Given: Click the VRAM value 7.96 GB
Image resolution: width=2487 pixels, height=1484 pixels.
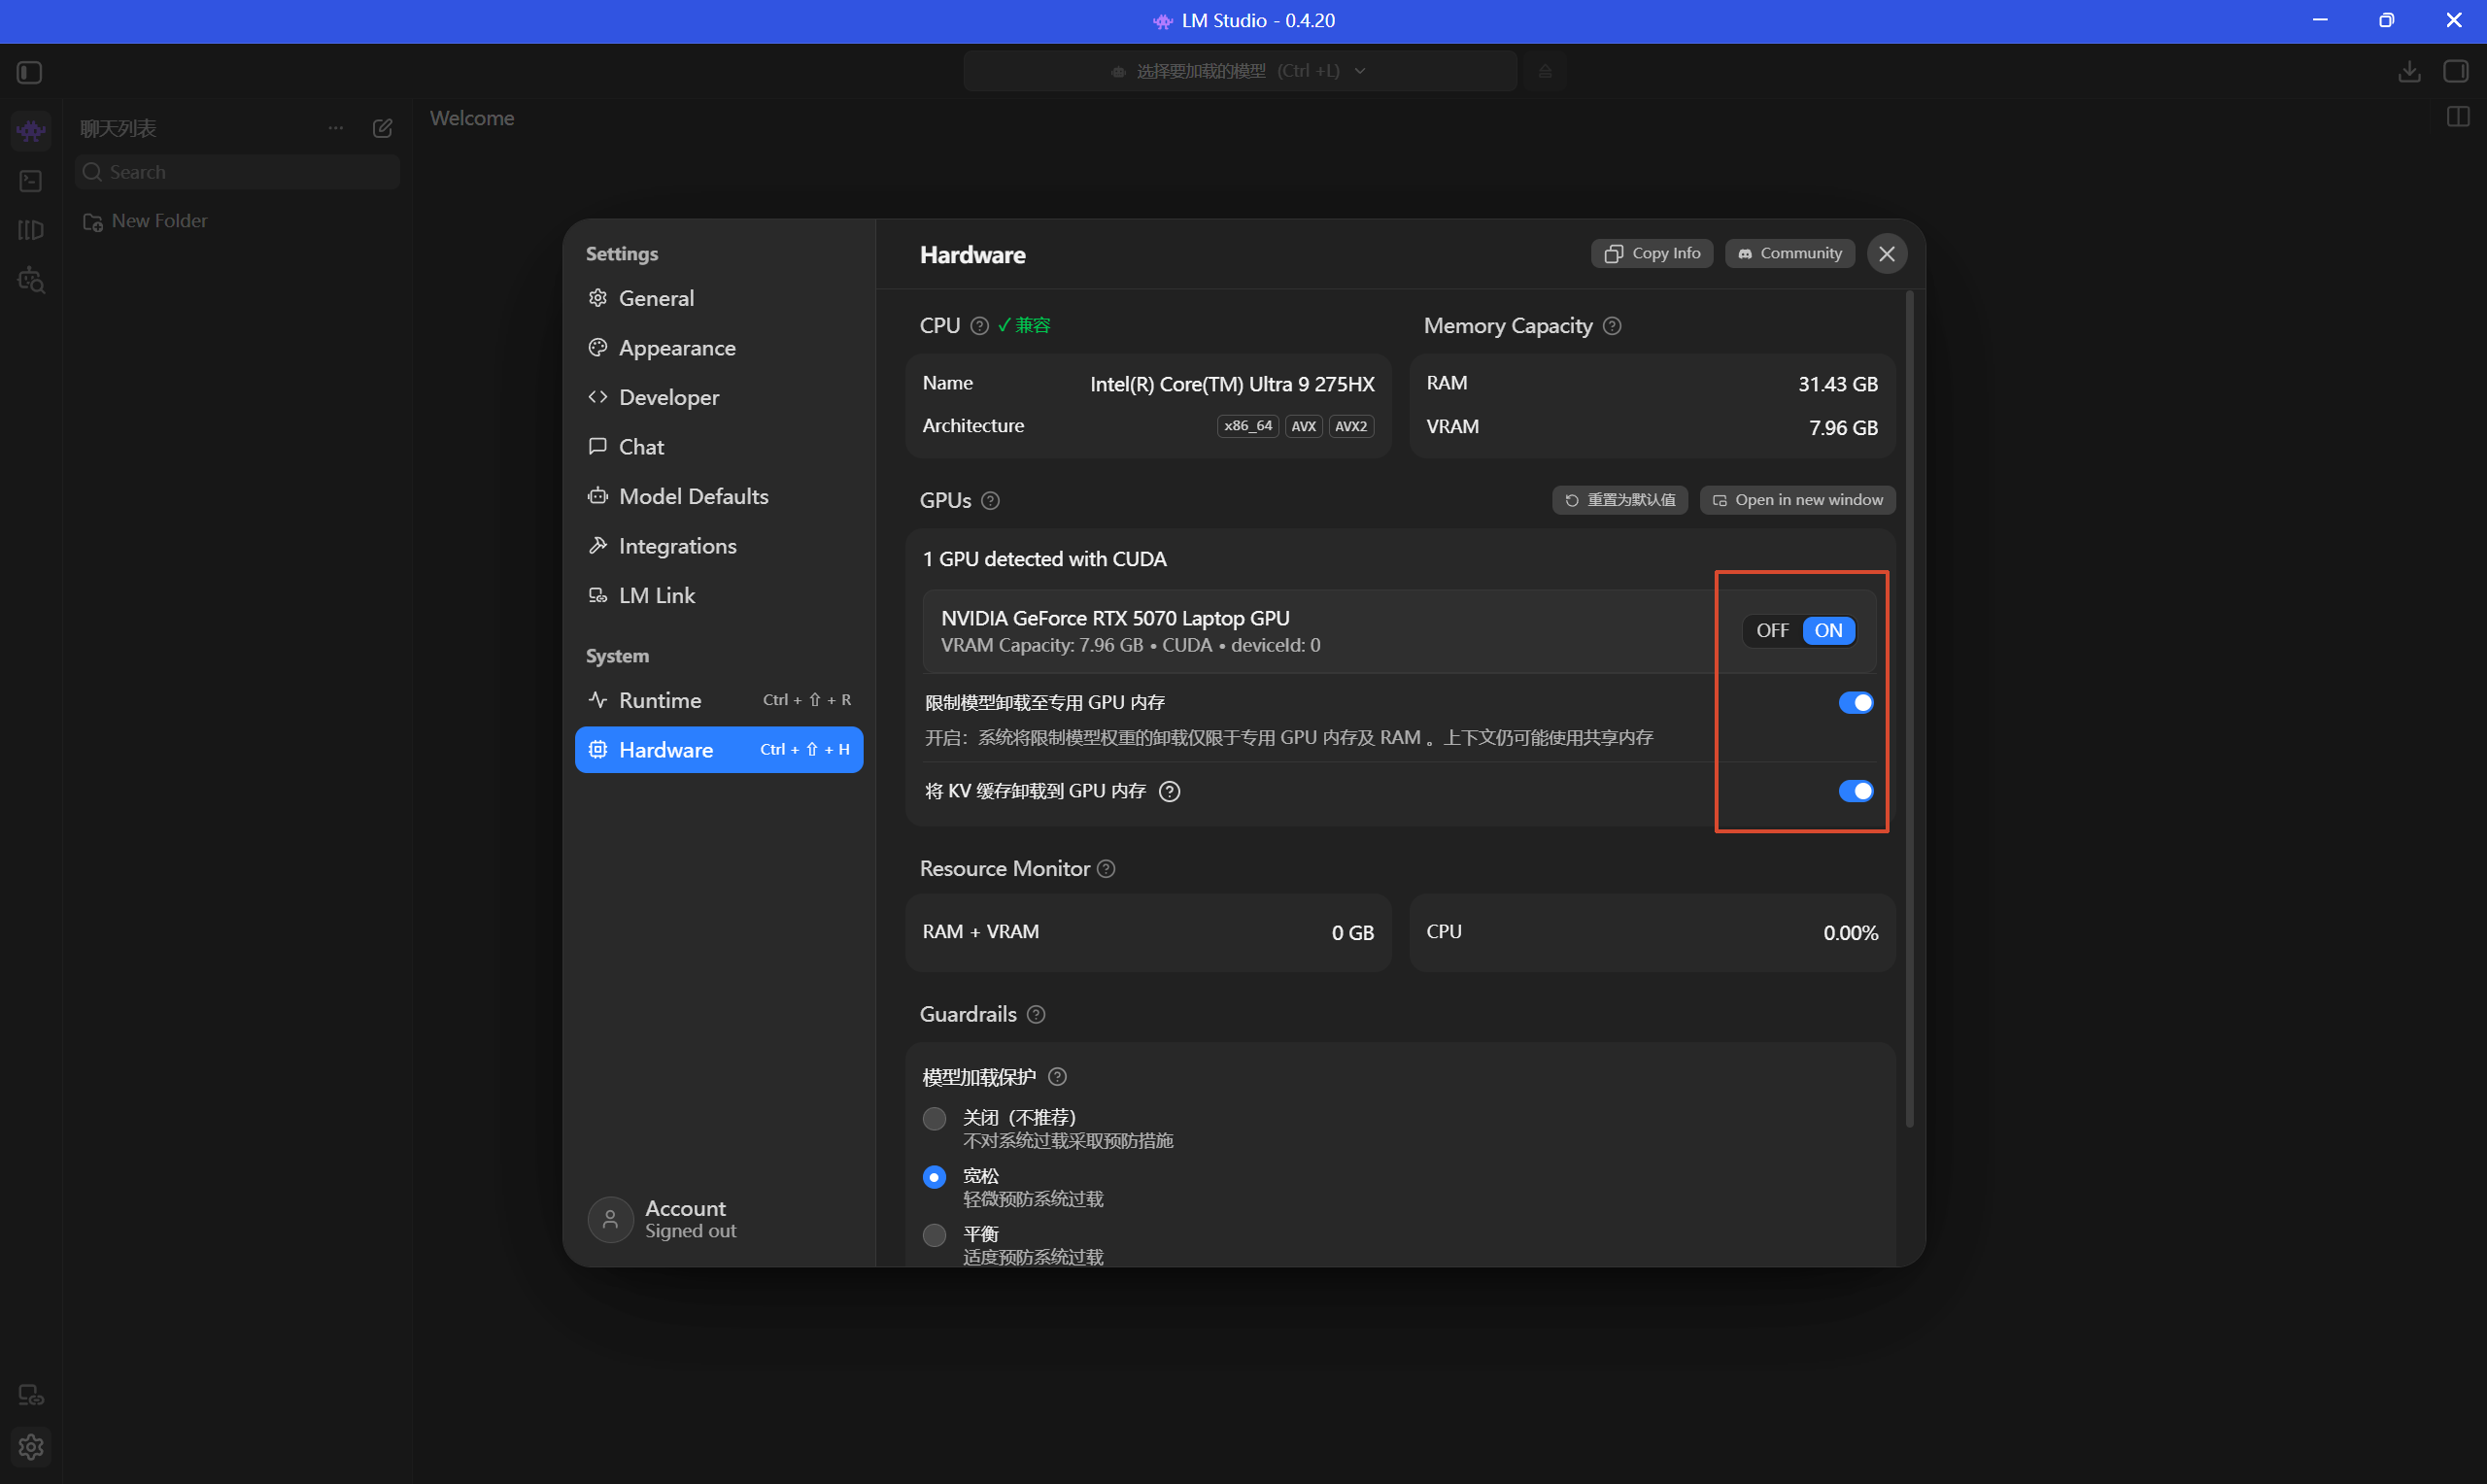Looking at the screenshot, I should coord(1843,428).
